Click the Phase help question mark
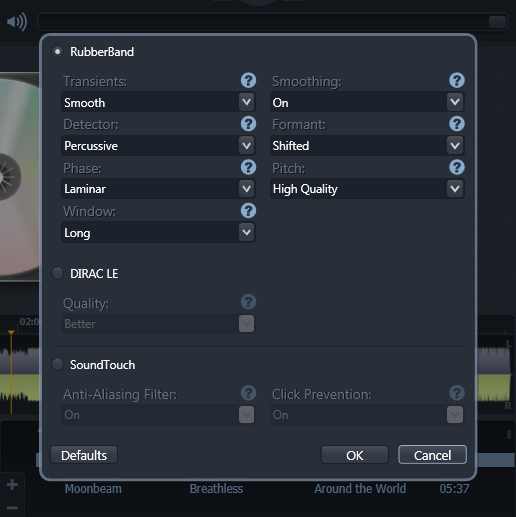This screenshot has height=517, width=516. (248, 167)
